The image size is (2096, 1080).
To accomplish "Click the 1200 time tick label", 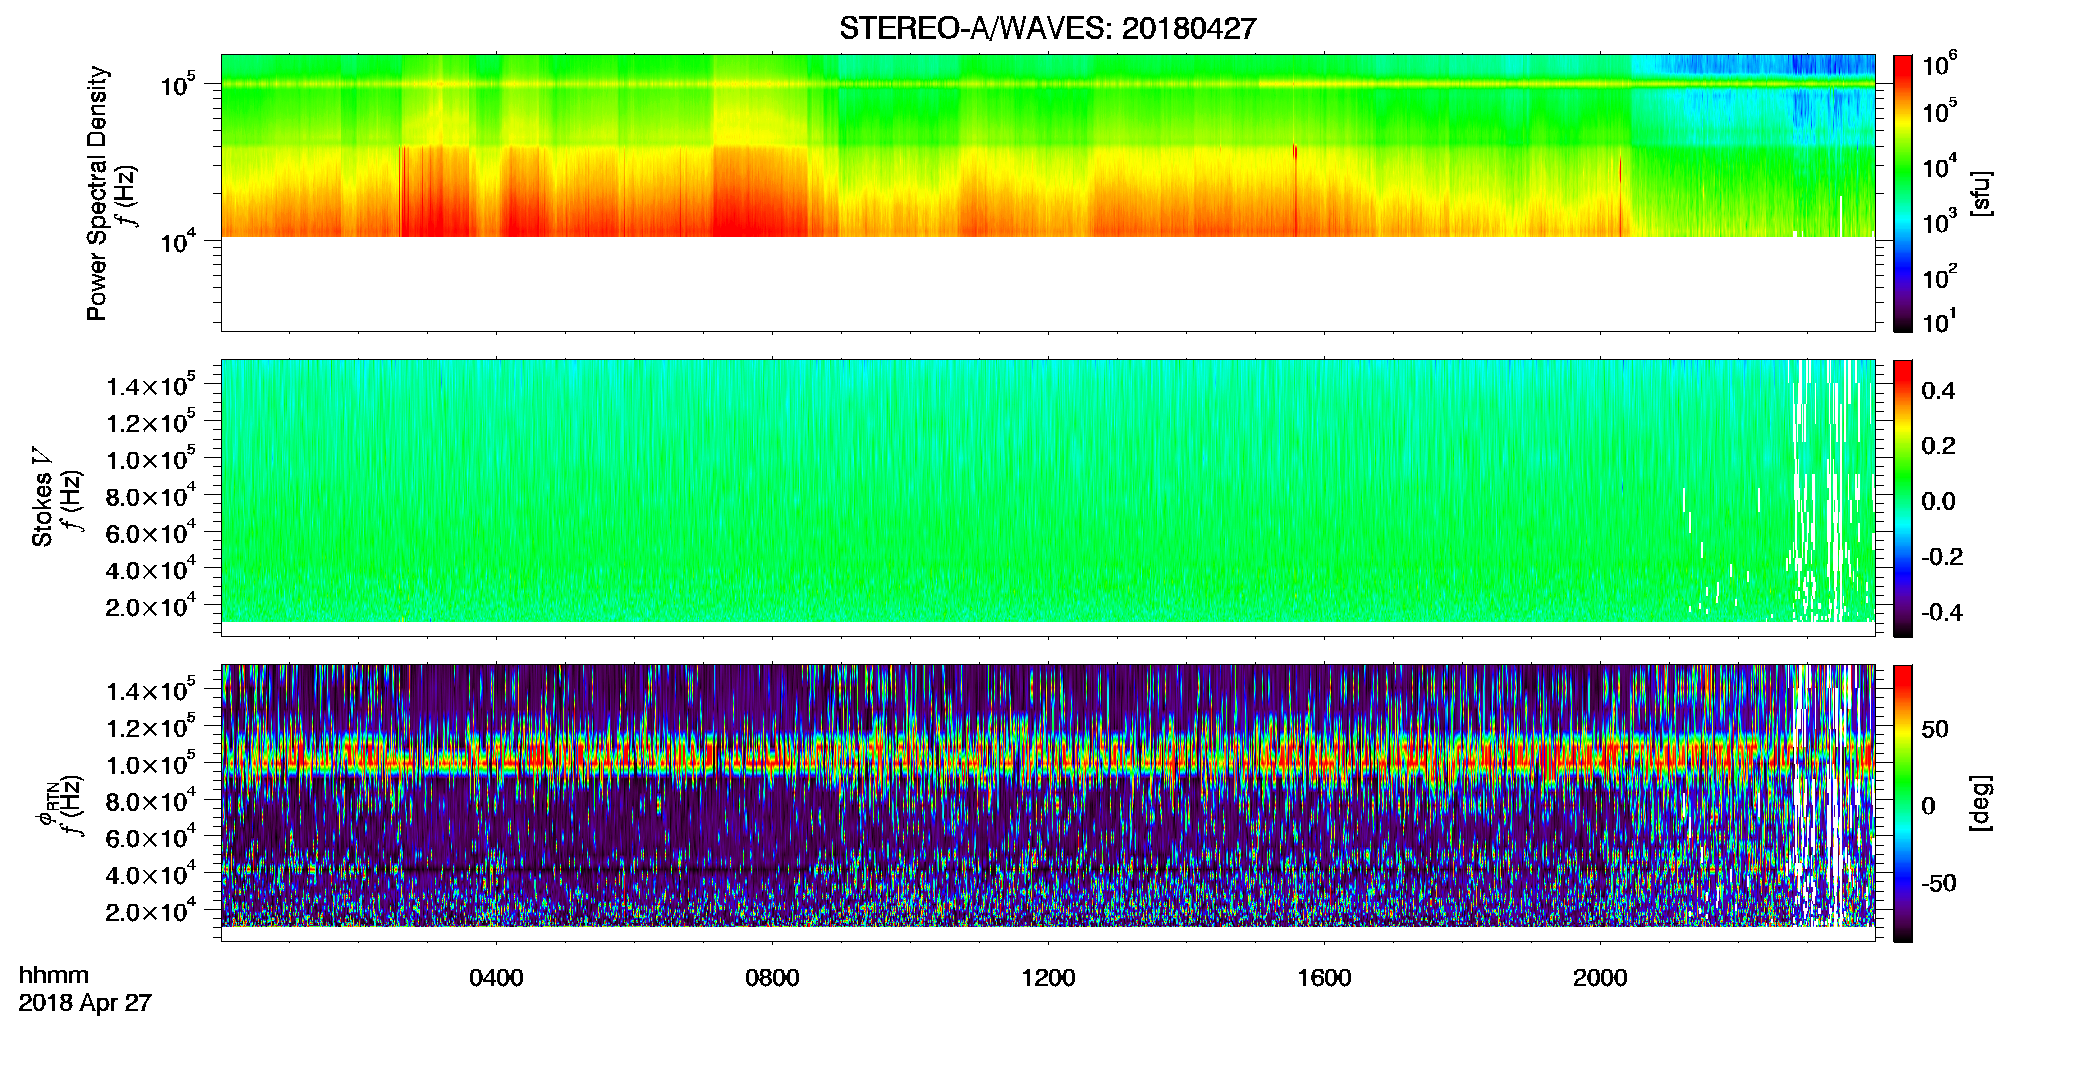I will (x=1048, y=978).
